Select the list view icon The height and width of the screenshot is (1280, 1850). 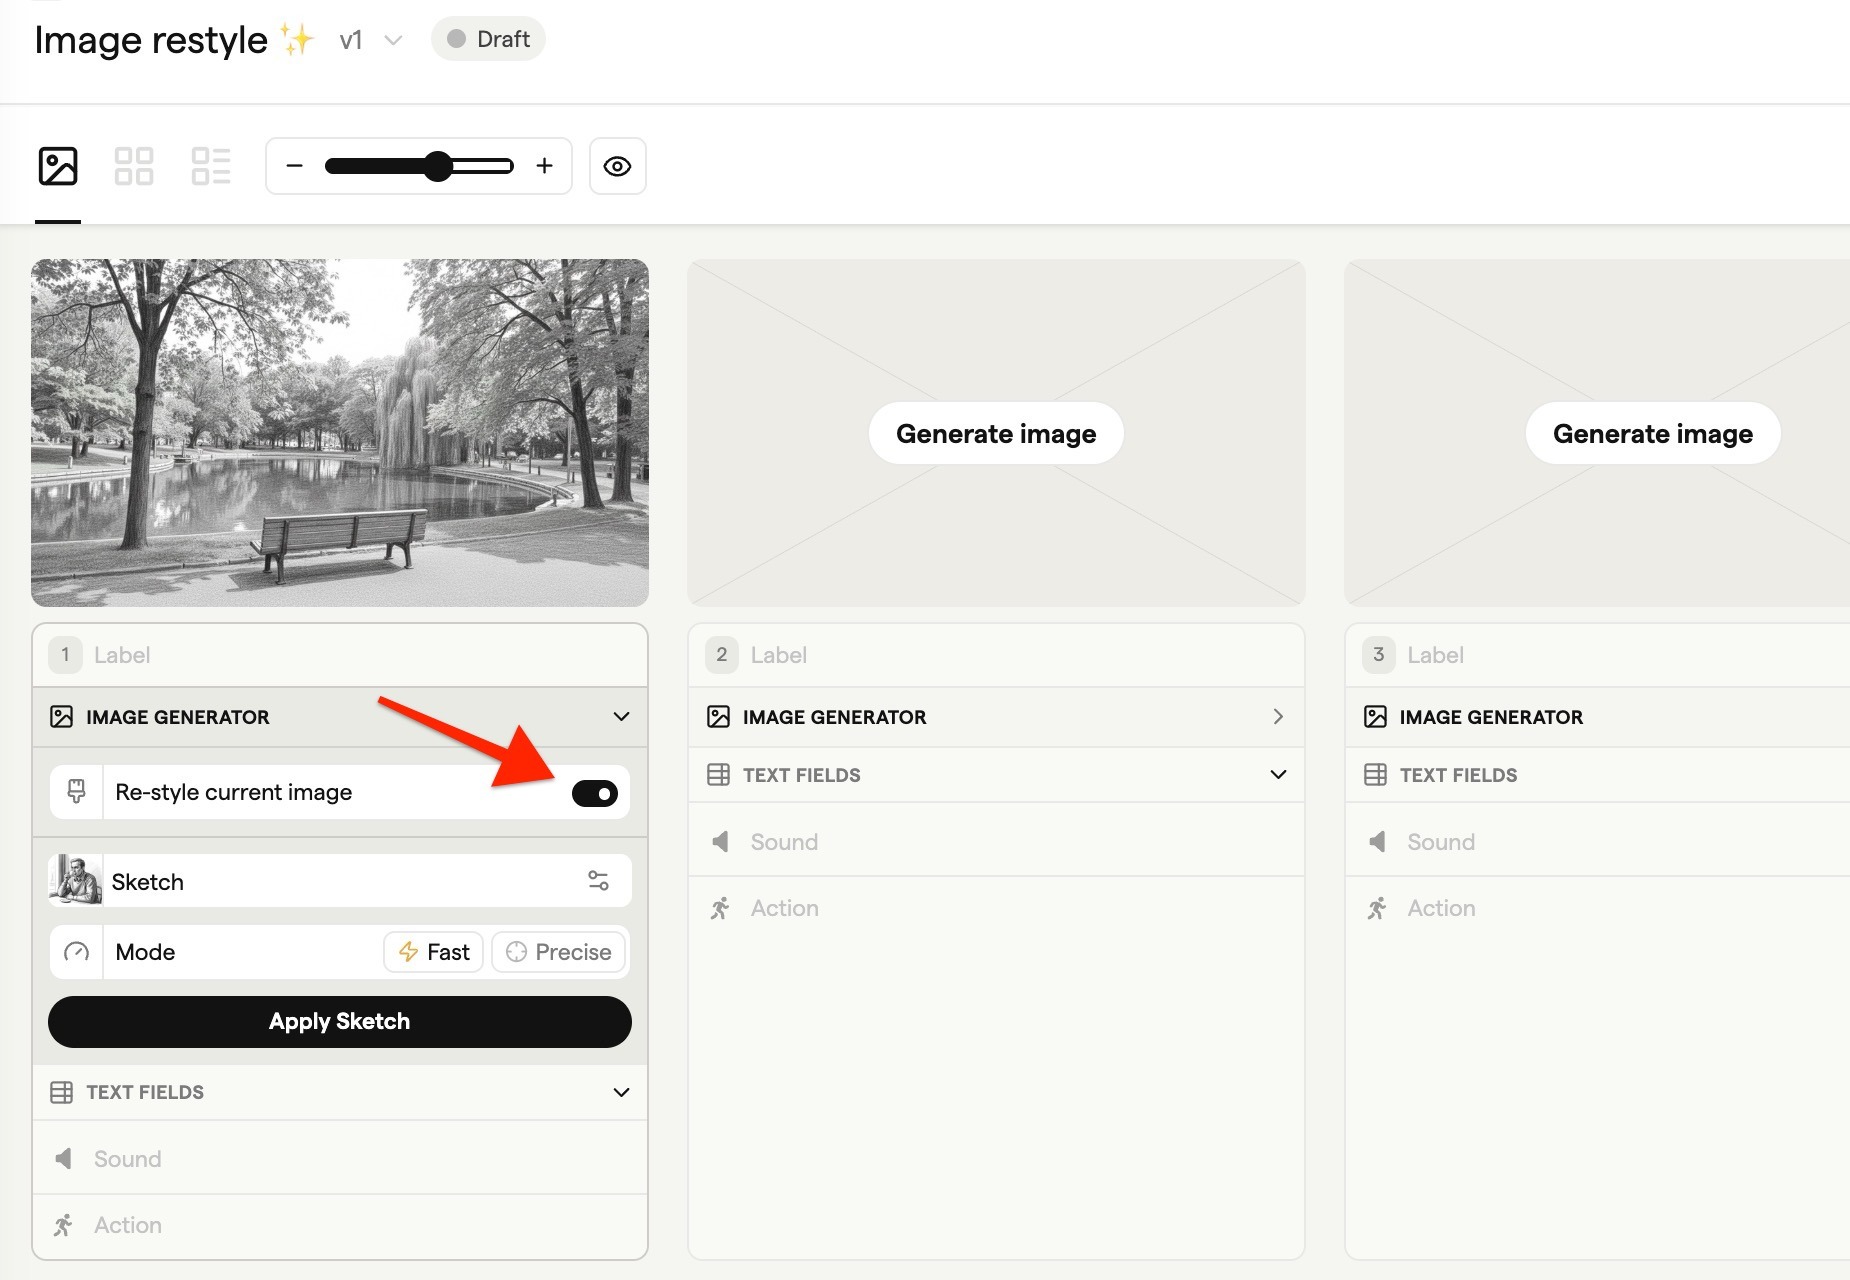click(x=211, y=165)
